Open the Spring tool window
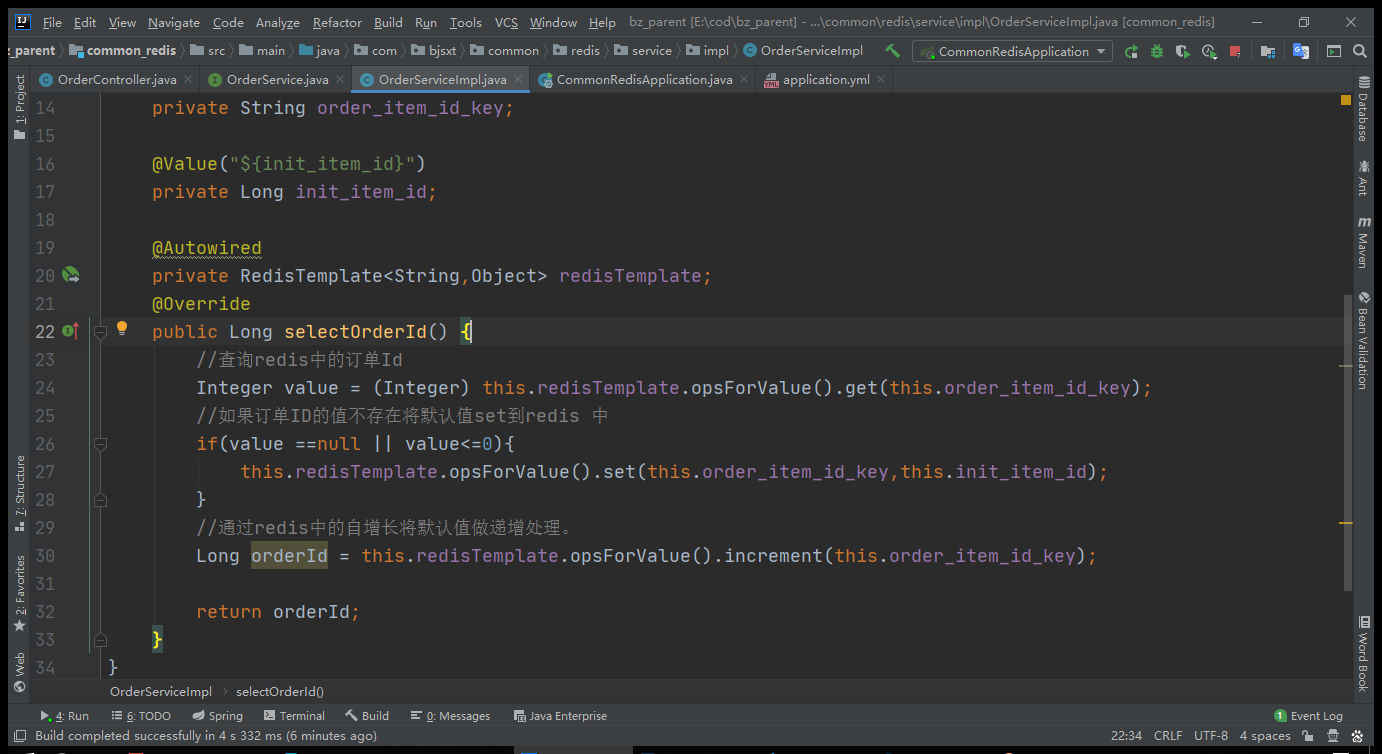Viewport: 1382px width, 754px height. click(x=217, y=716)
